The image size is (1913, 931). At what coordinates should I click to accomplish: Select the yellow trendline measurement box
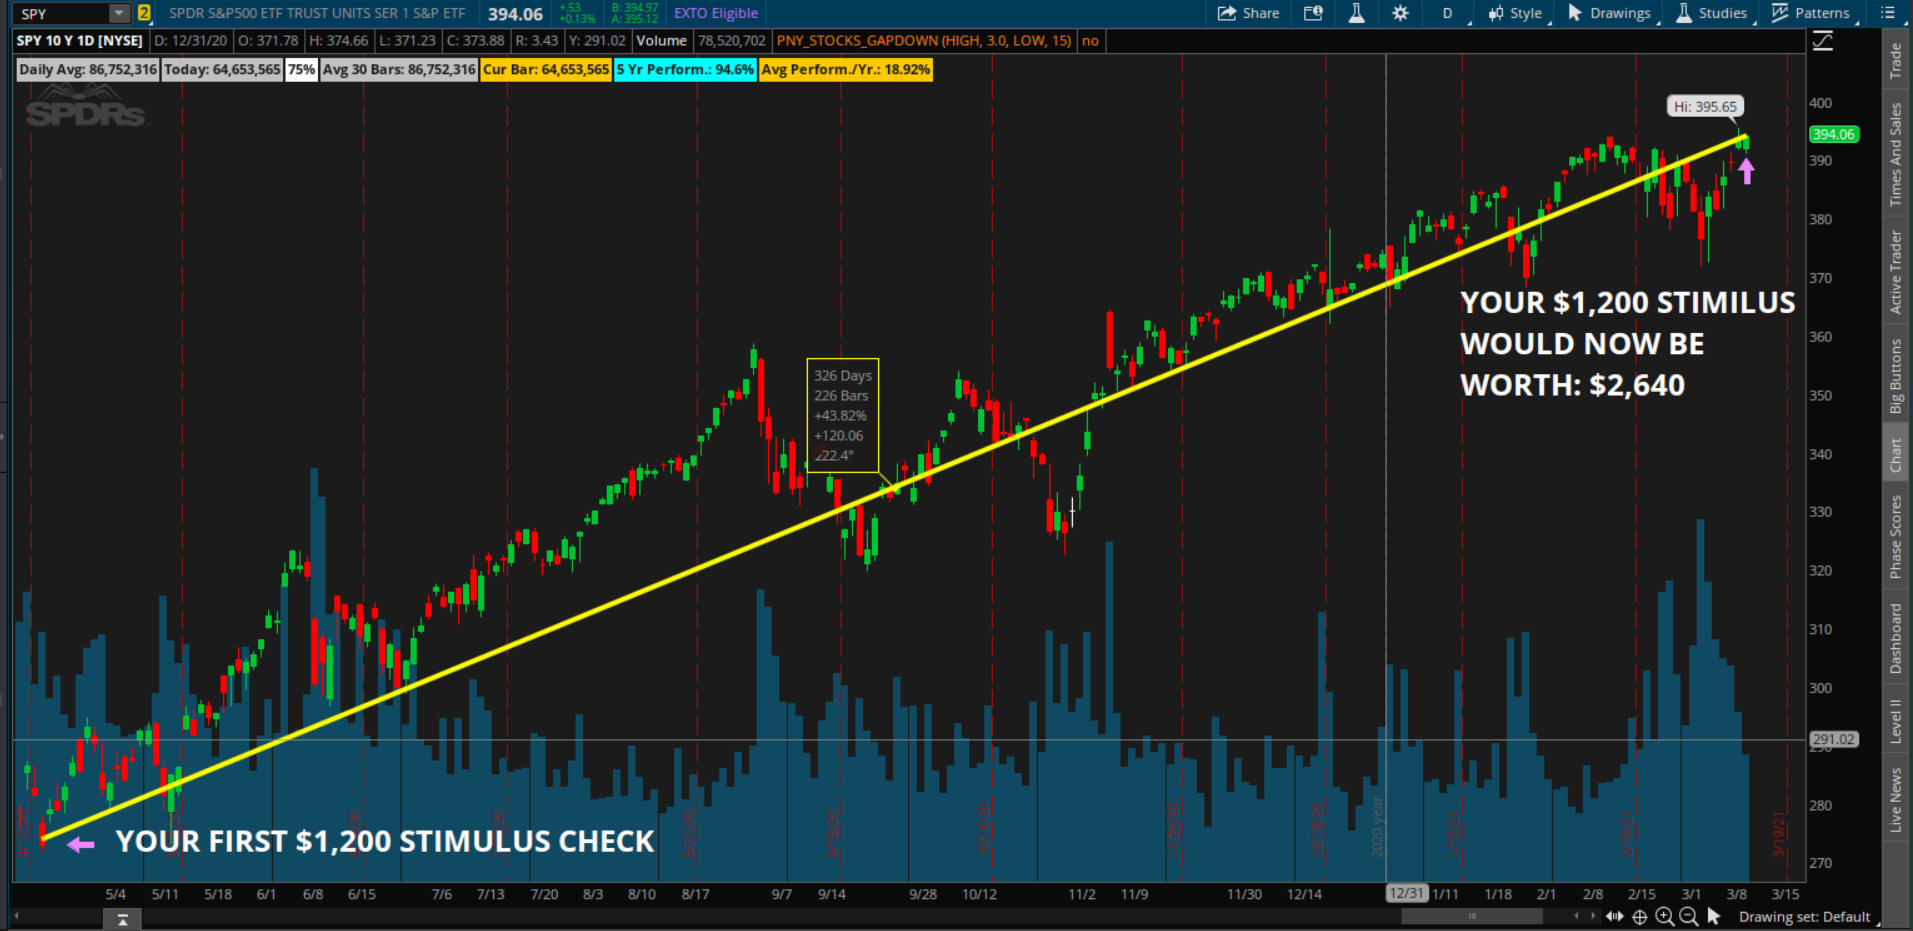click(x=843, y=415)
